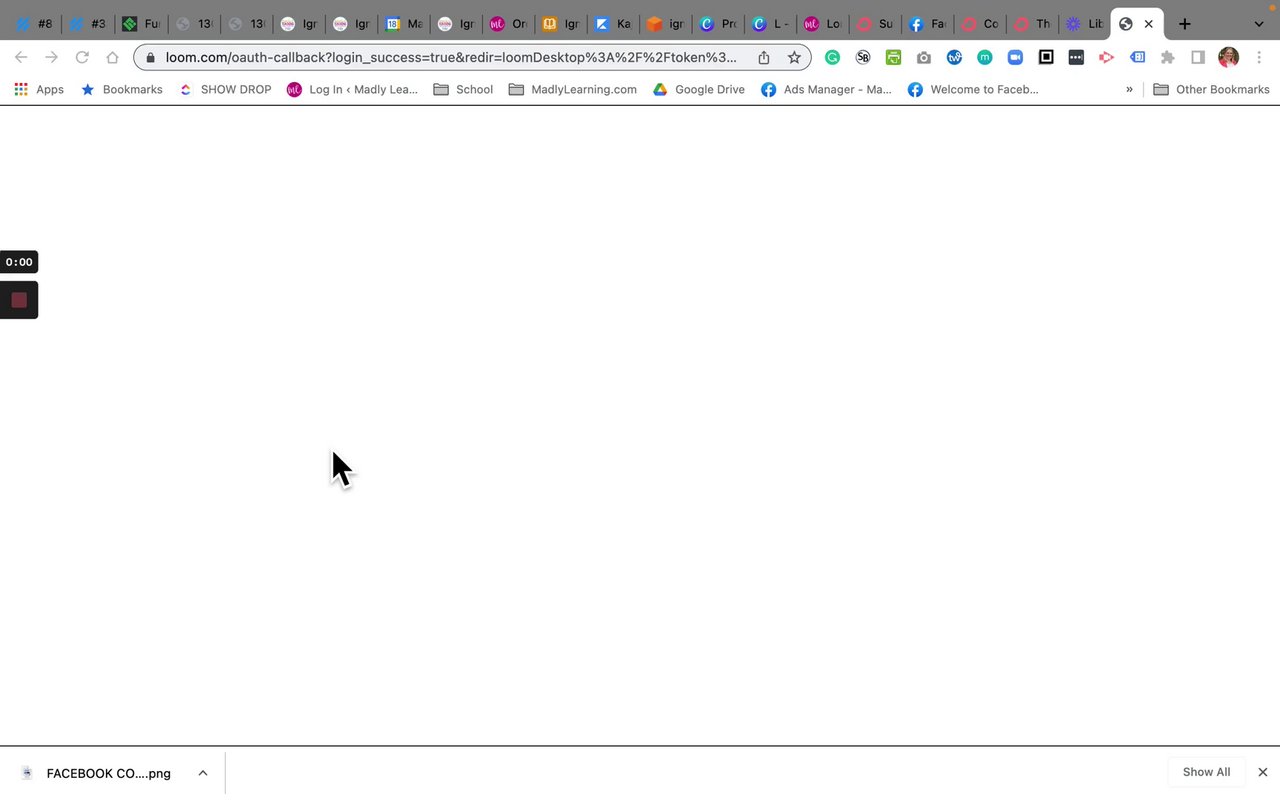Open the Bookmarks star bookmark
The height and width of the screenshot is (800, 1280).
point(121,89)
